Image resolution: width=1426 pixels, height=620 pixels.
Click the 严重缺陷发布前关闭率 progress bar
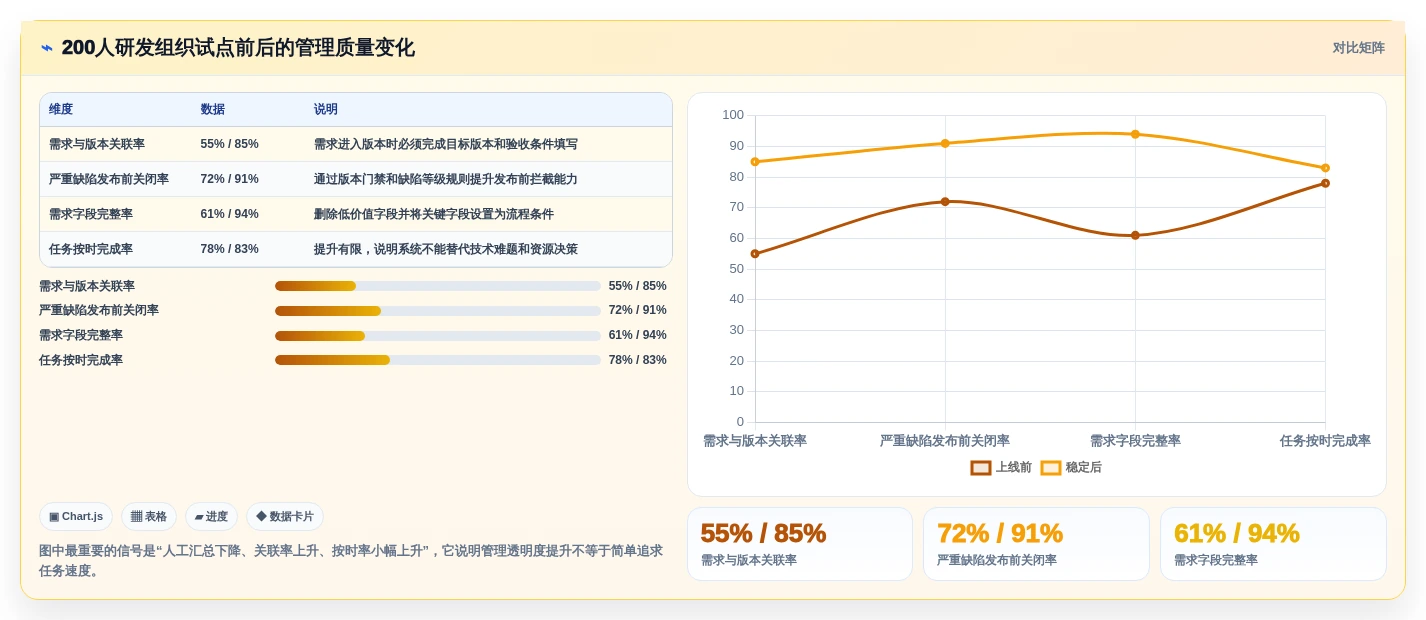point(438,311)
